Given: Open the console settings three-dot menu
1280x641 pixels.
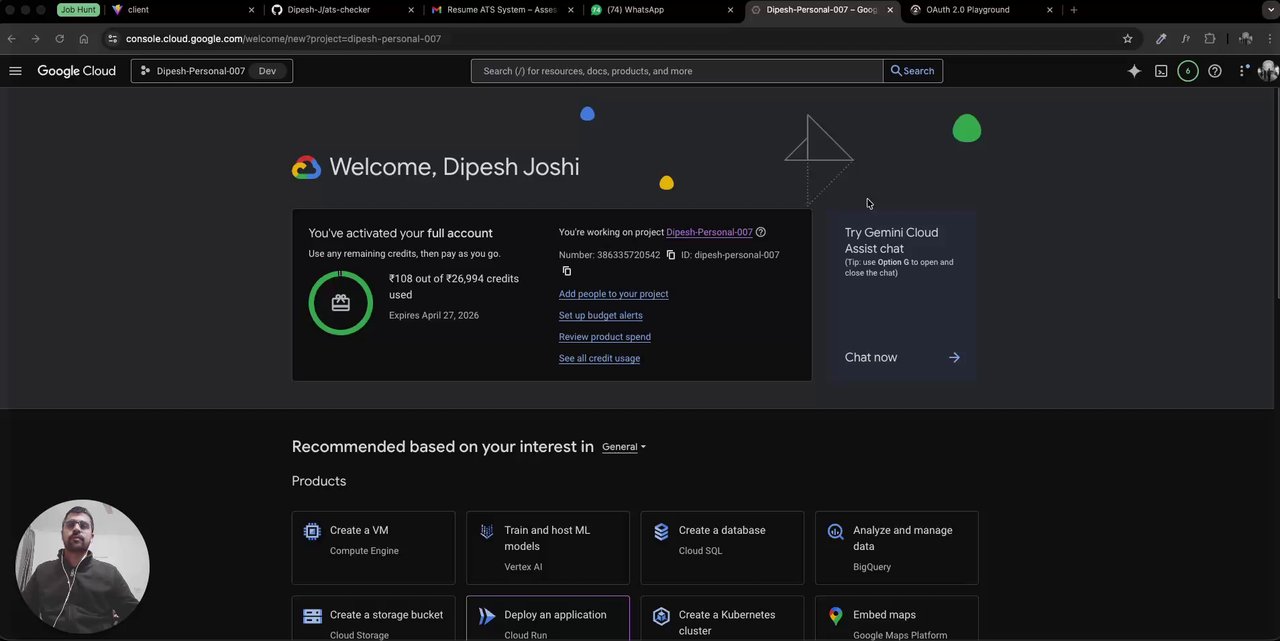Looking at the screenshot, I should pyautogui.click(x=1243, y=71).
